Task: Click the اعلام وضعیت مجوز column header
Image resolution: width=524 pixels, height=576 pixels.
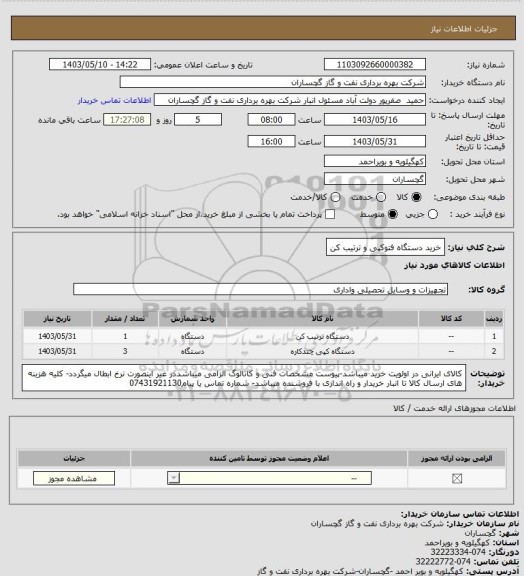Action: coord(269,458)
